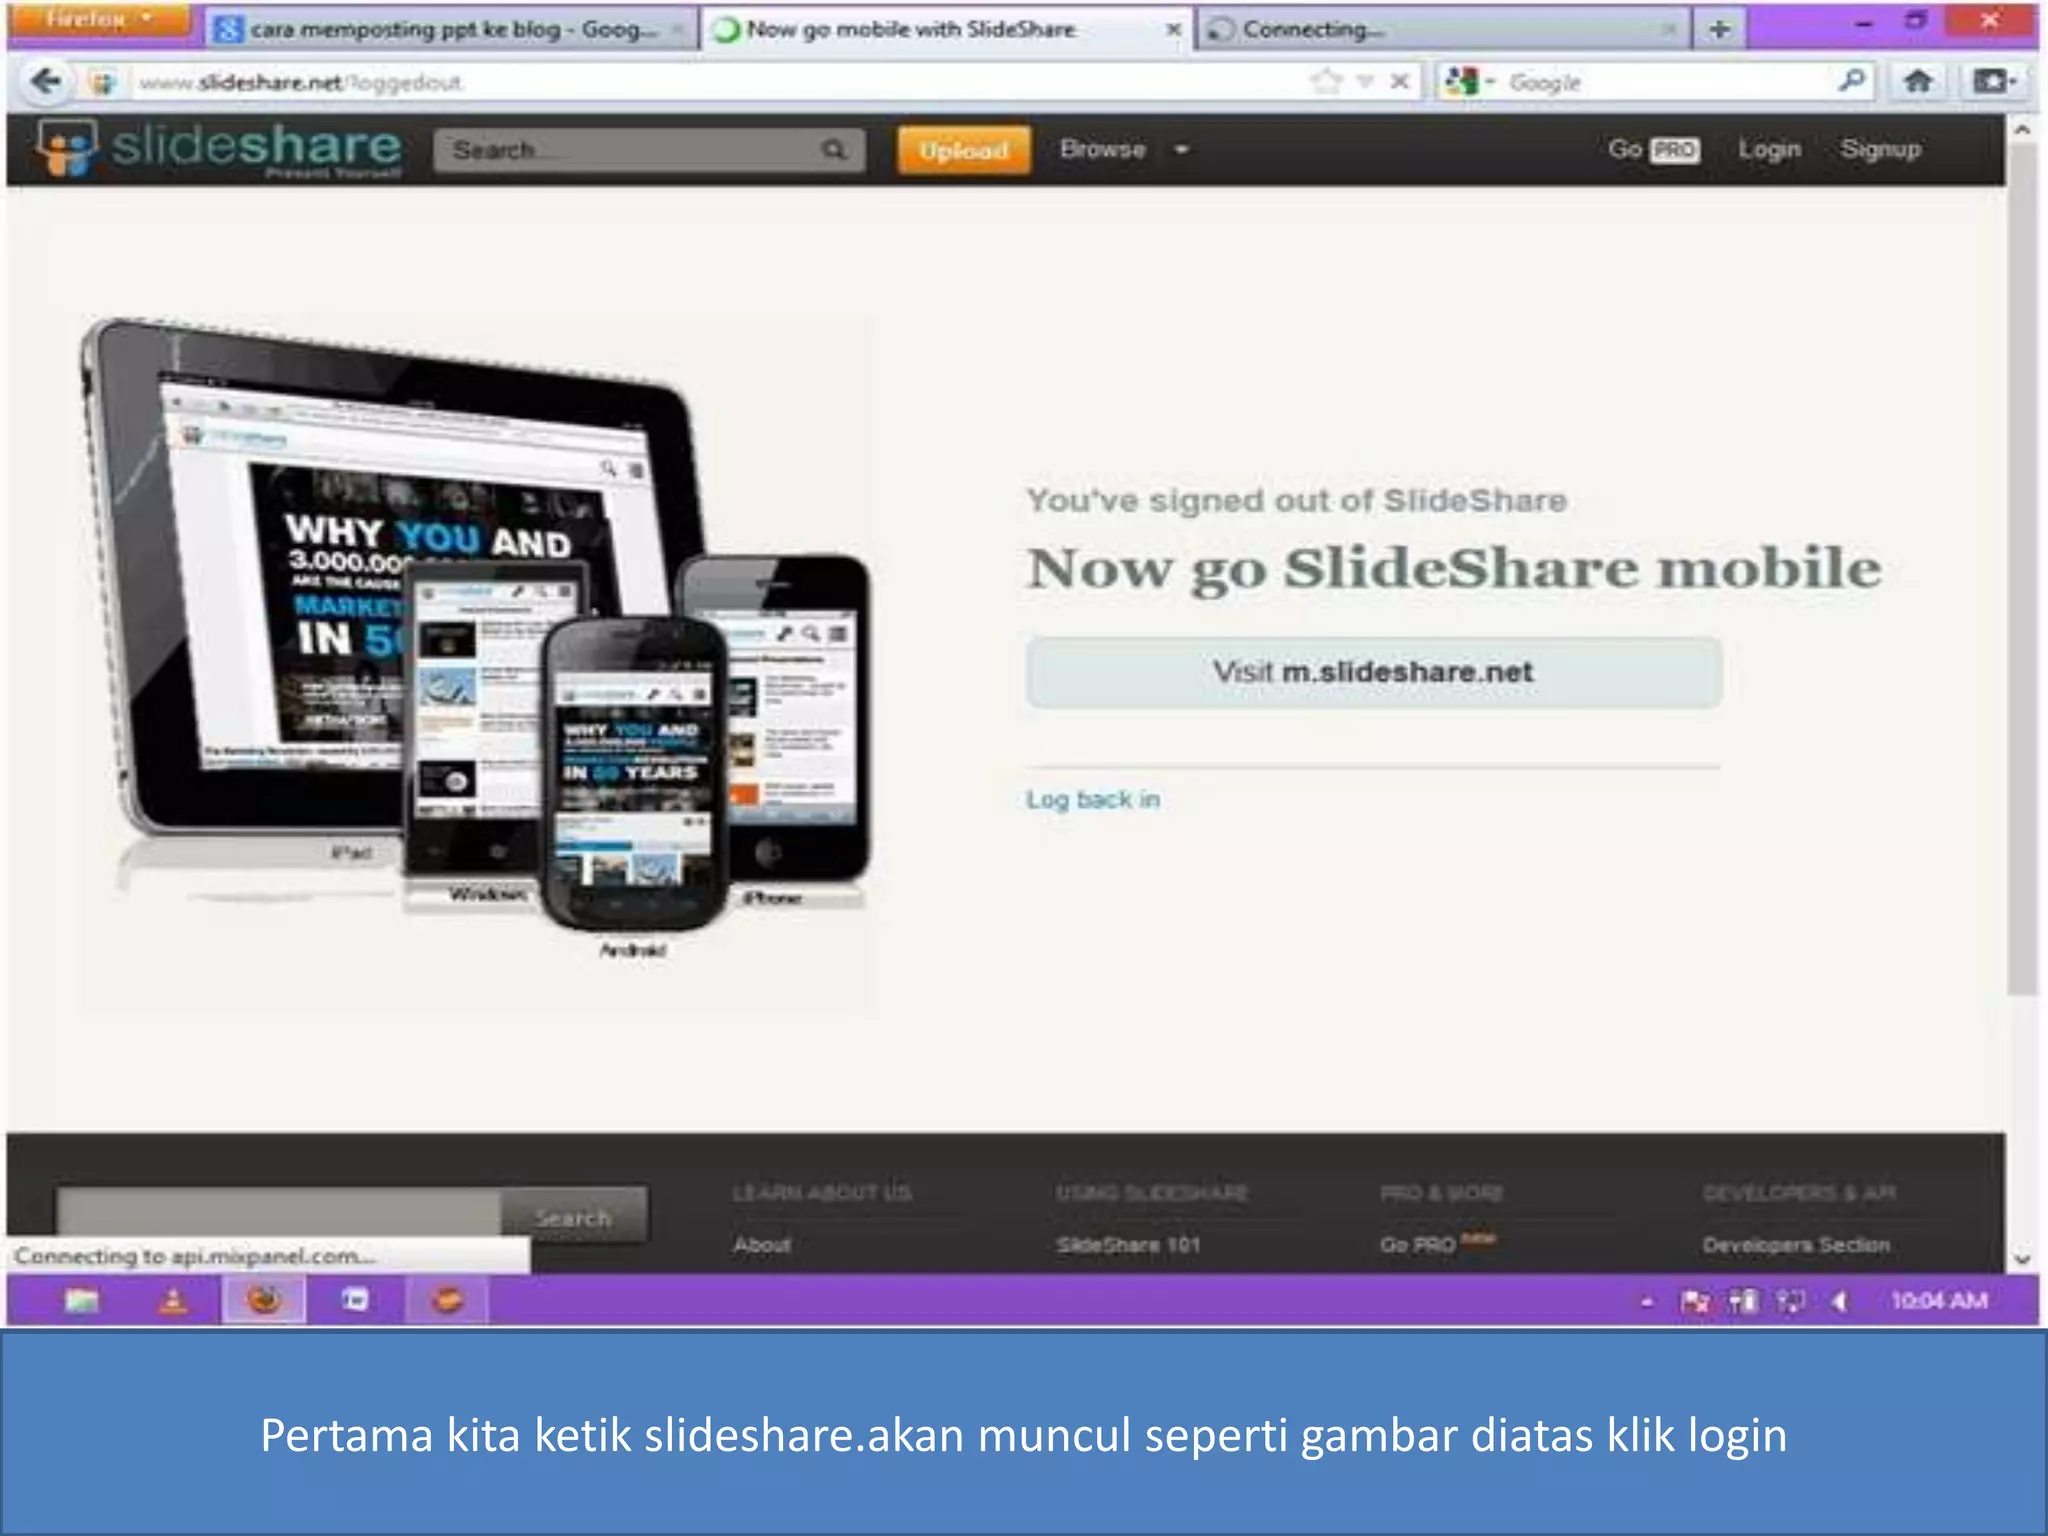Click the volume icon in system tray
Viewport: 2048px width, 1536px height.
coord(1838,1301)
